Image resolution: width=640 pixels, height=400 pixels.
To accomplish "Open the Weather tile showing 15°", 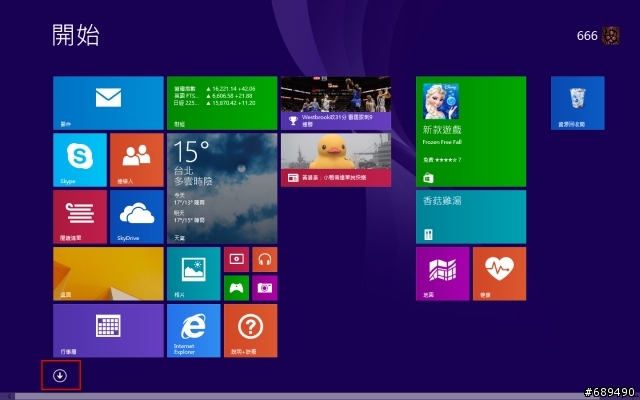I will 222,188.
